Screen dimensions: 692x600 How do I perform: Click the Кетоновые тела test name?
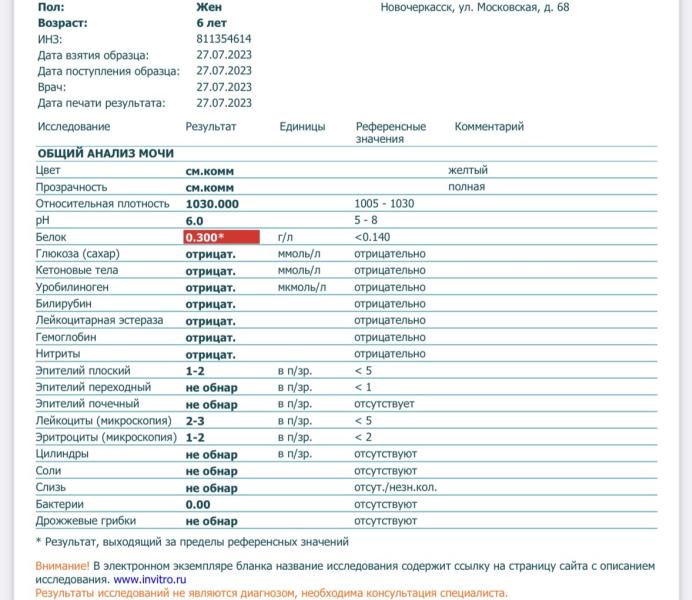coord(77,270)
